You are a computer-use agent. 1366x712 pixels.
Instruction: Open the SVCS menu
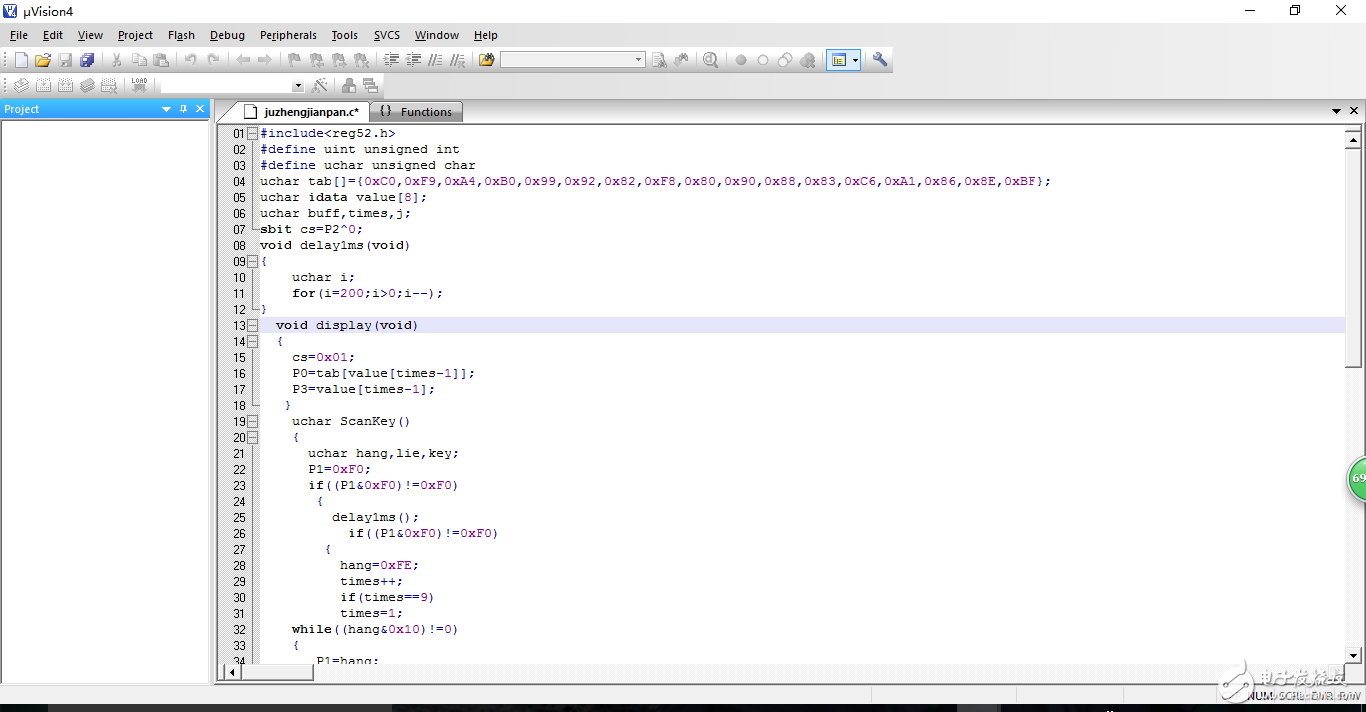pyautogui.click(x=386, y=35)
